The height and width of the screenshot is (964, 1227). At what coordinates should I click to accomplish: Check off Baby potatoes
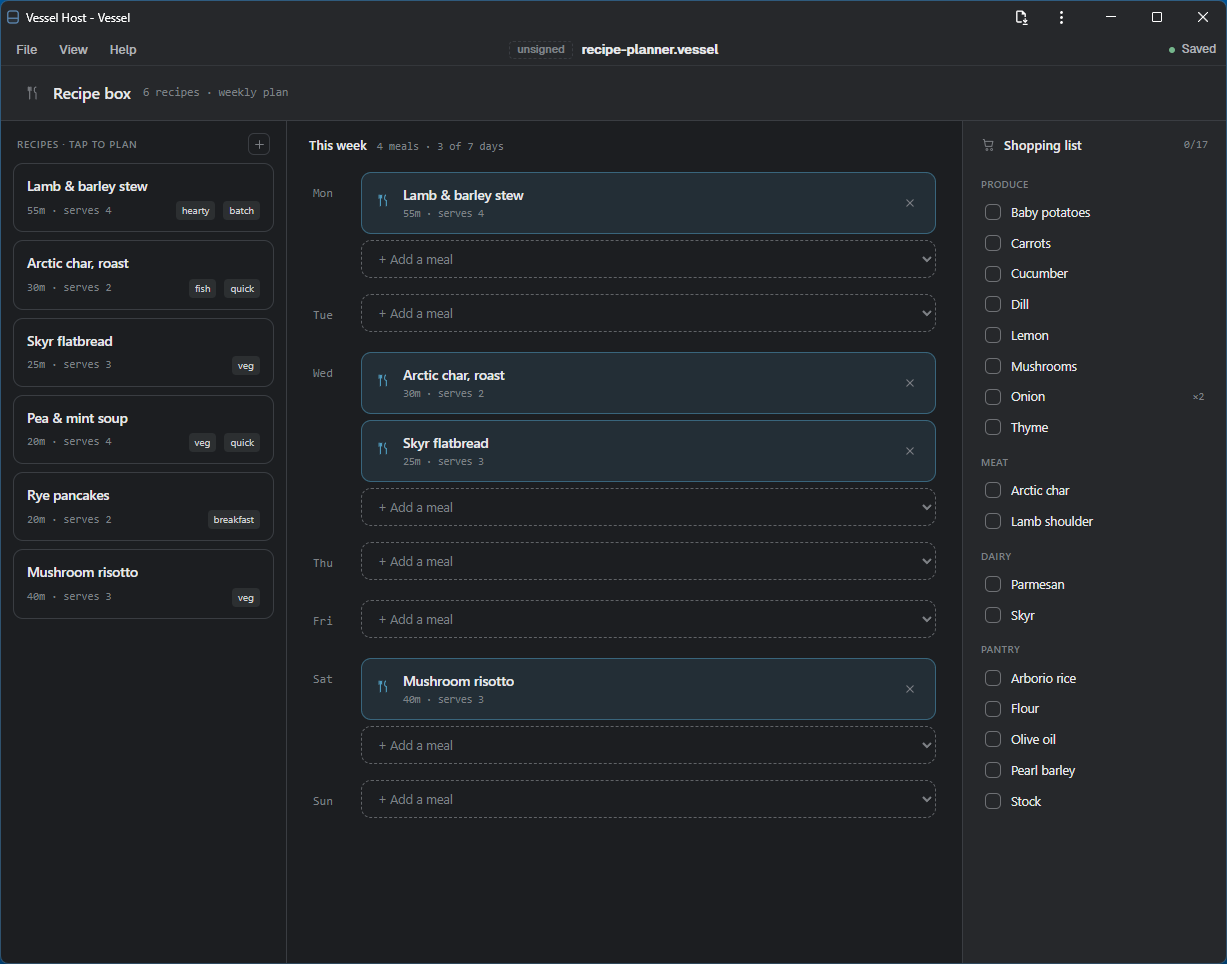pos(993,212)
